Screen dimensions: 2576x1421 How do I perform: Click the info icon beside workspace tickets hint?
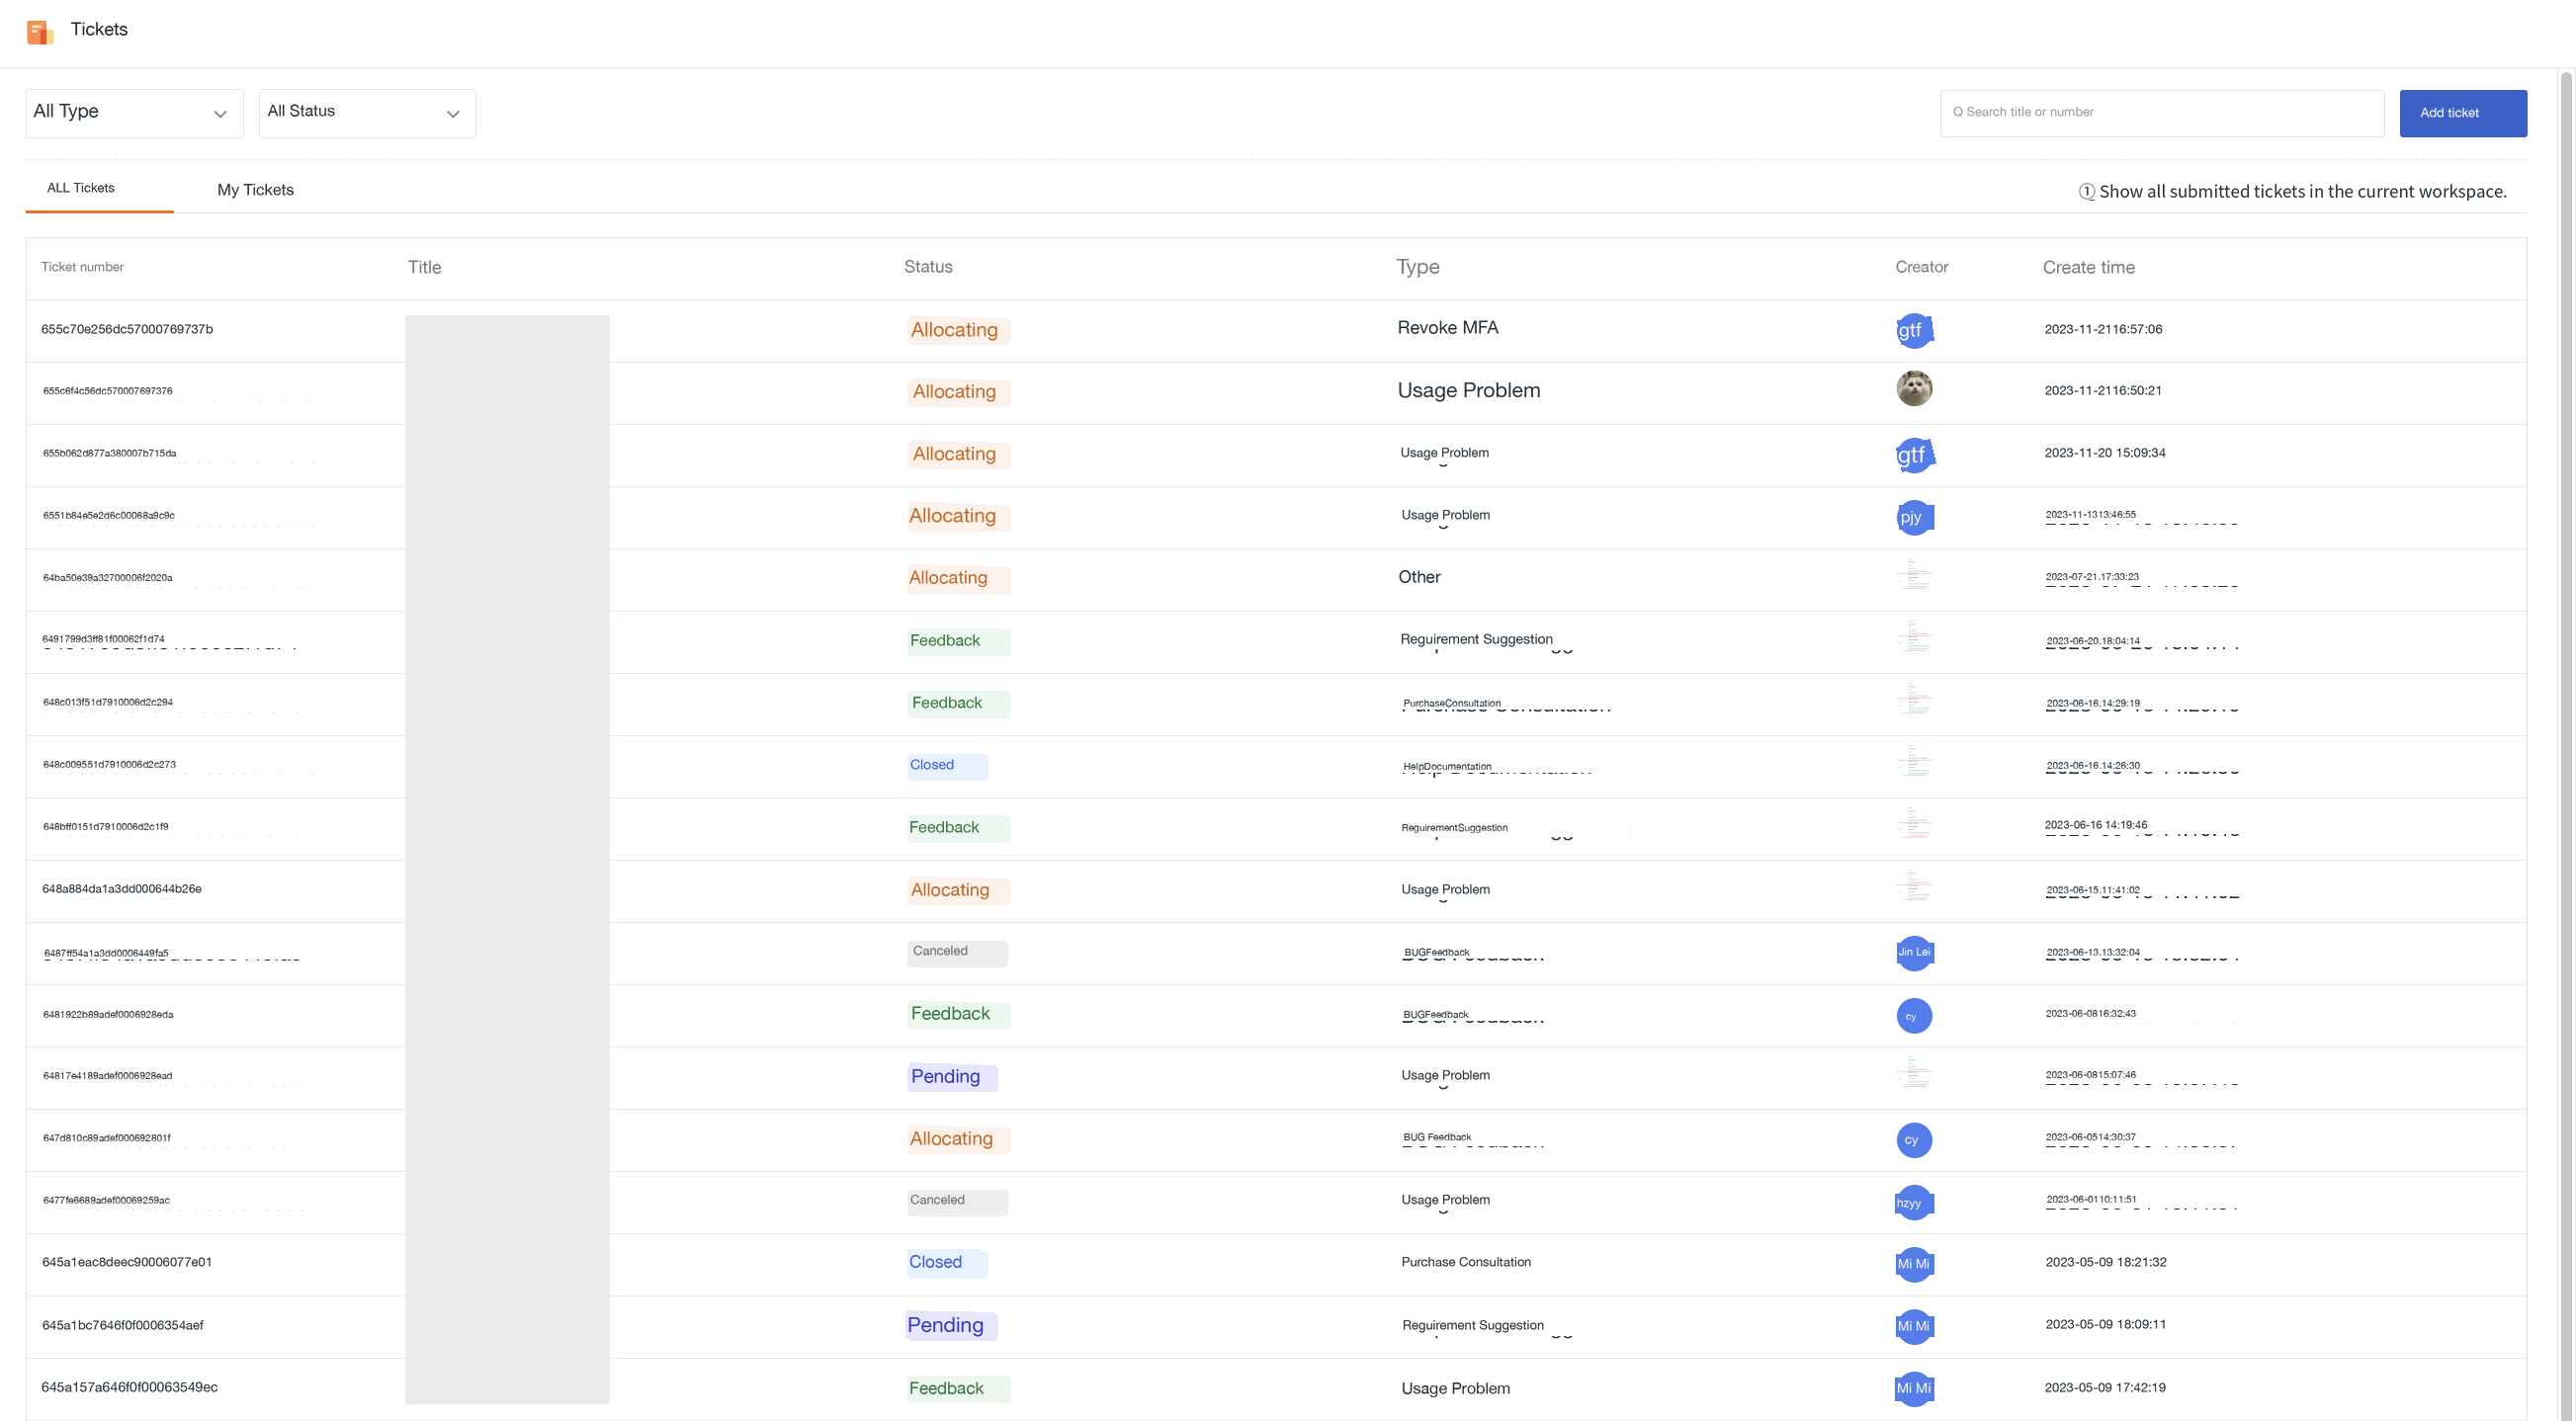point(2086,191)
